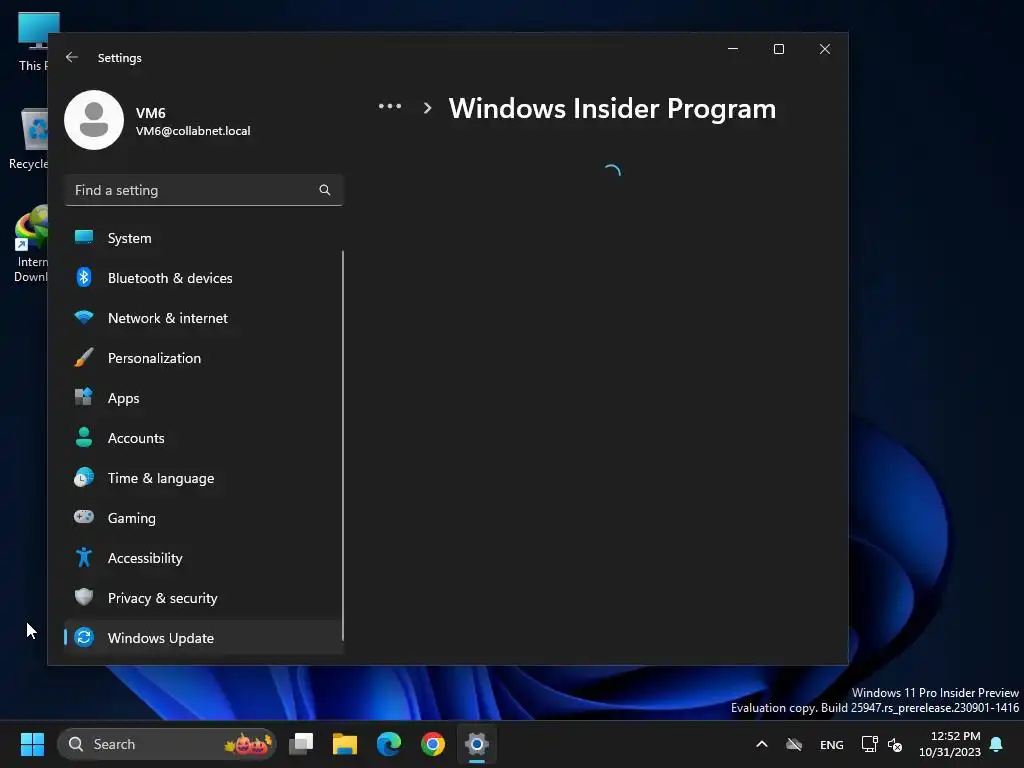Click the Find a setting search box

point(204,190)
